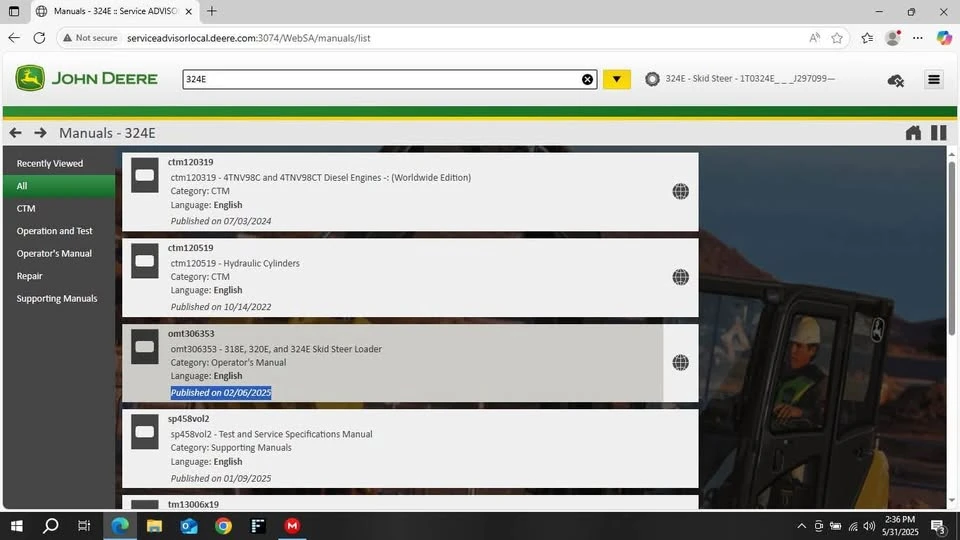960x540 pixels.
Task: Open Task View on taskbar
Action: tap(84, 525)
